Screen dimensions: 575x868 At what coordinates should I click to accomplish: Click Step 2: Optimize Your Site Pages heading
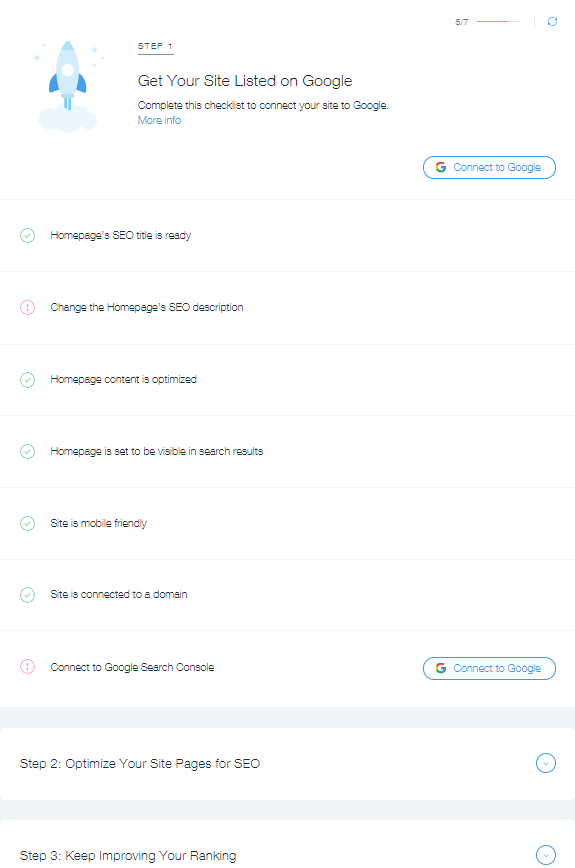click(140, 764)
